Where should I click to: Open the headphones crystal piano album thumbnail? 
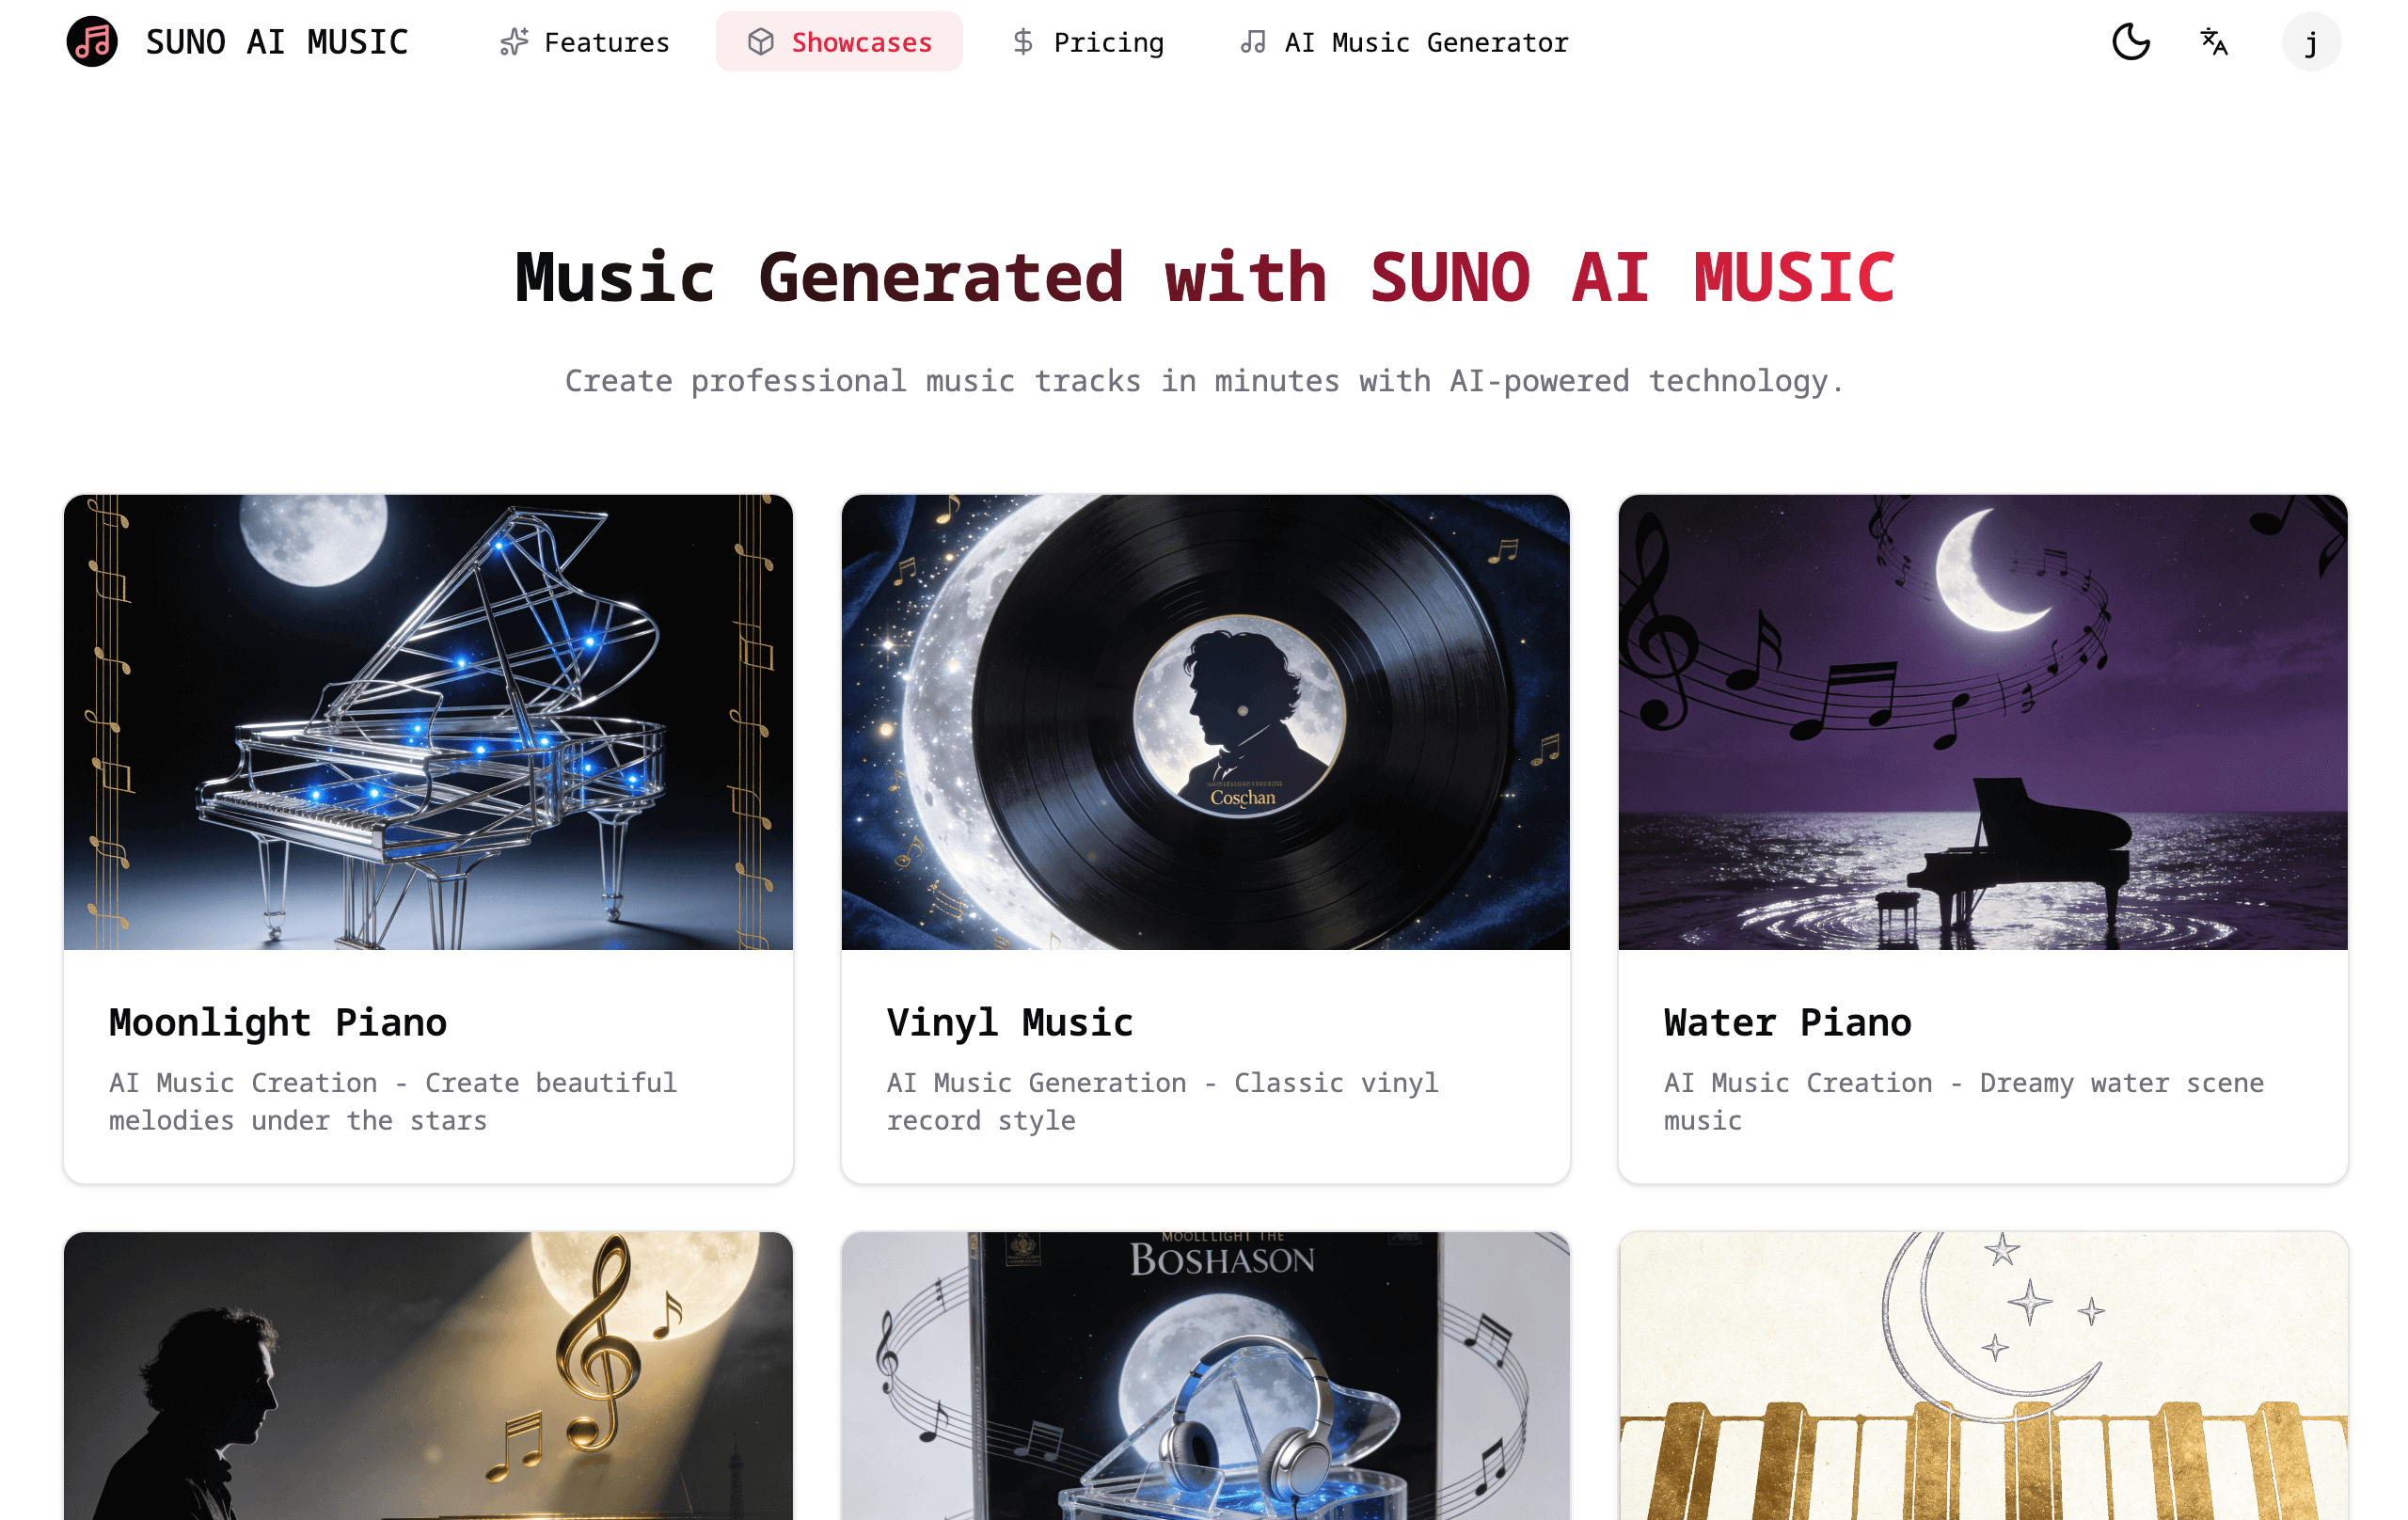(x=1205, y=1376)
